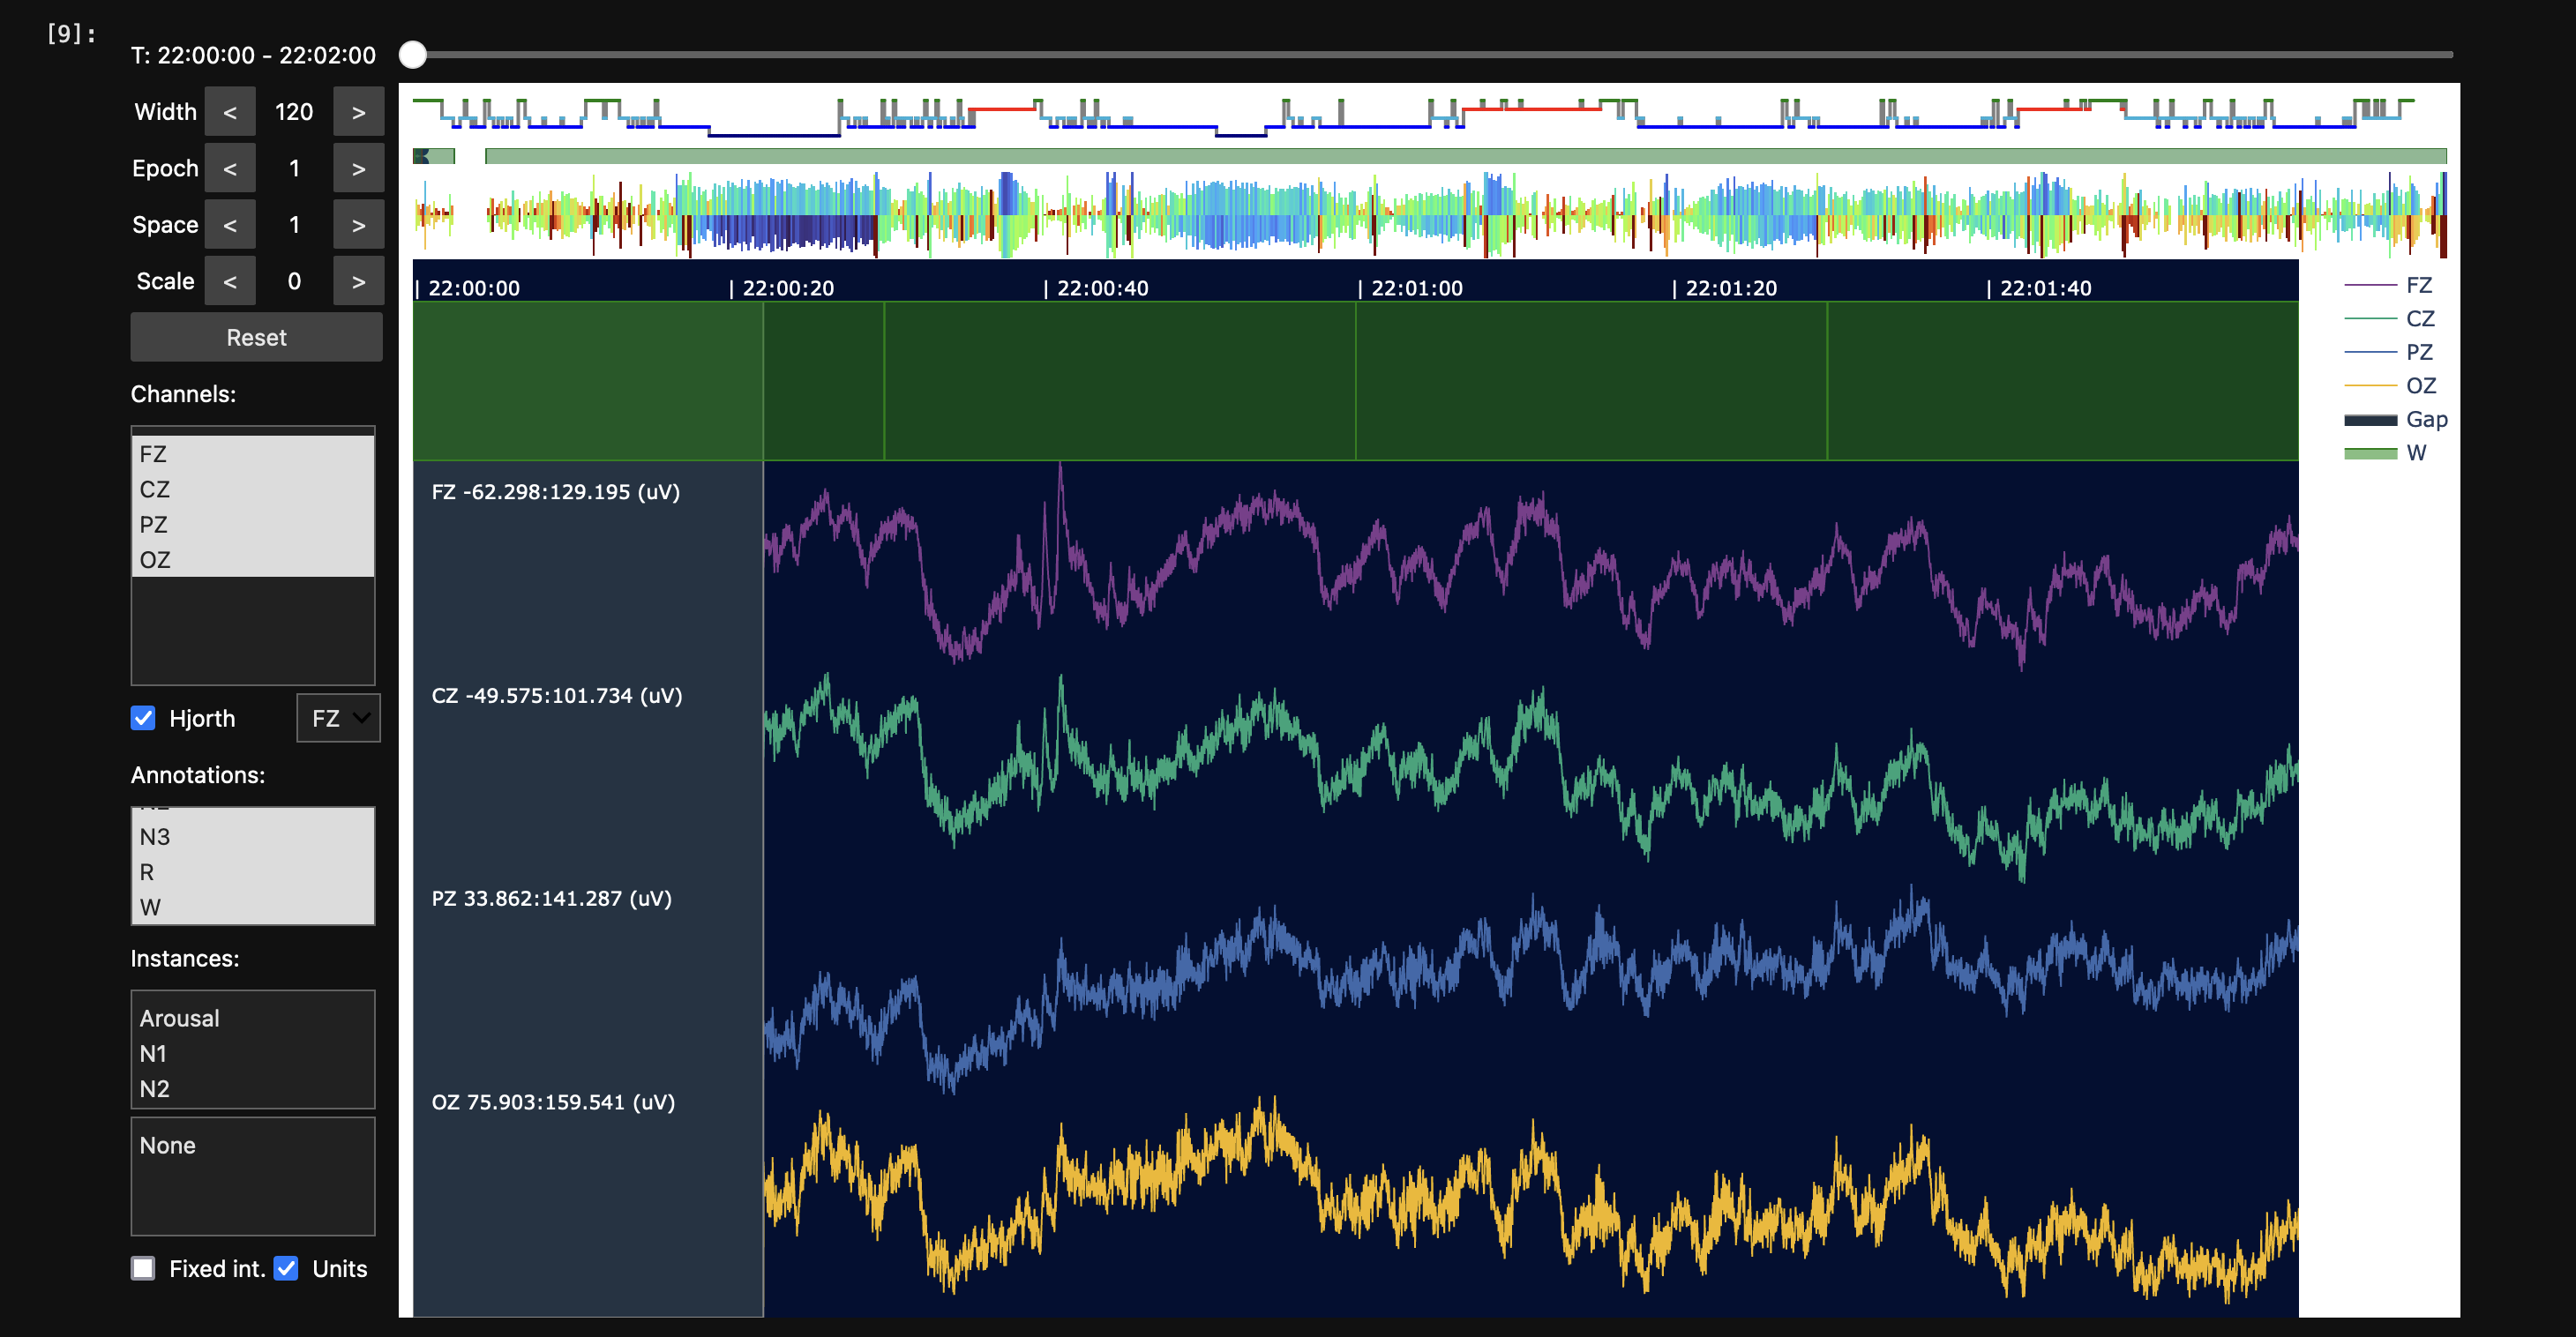Decrease Epoch value arrow button
This screenshot has width=2576, height=1337.
(x=230, y=168)
